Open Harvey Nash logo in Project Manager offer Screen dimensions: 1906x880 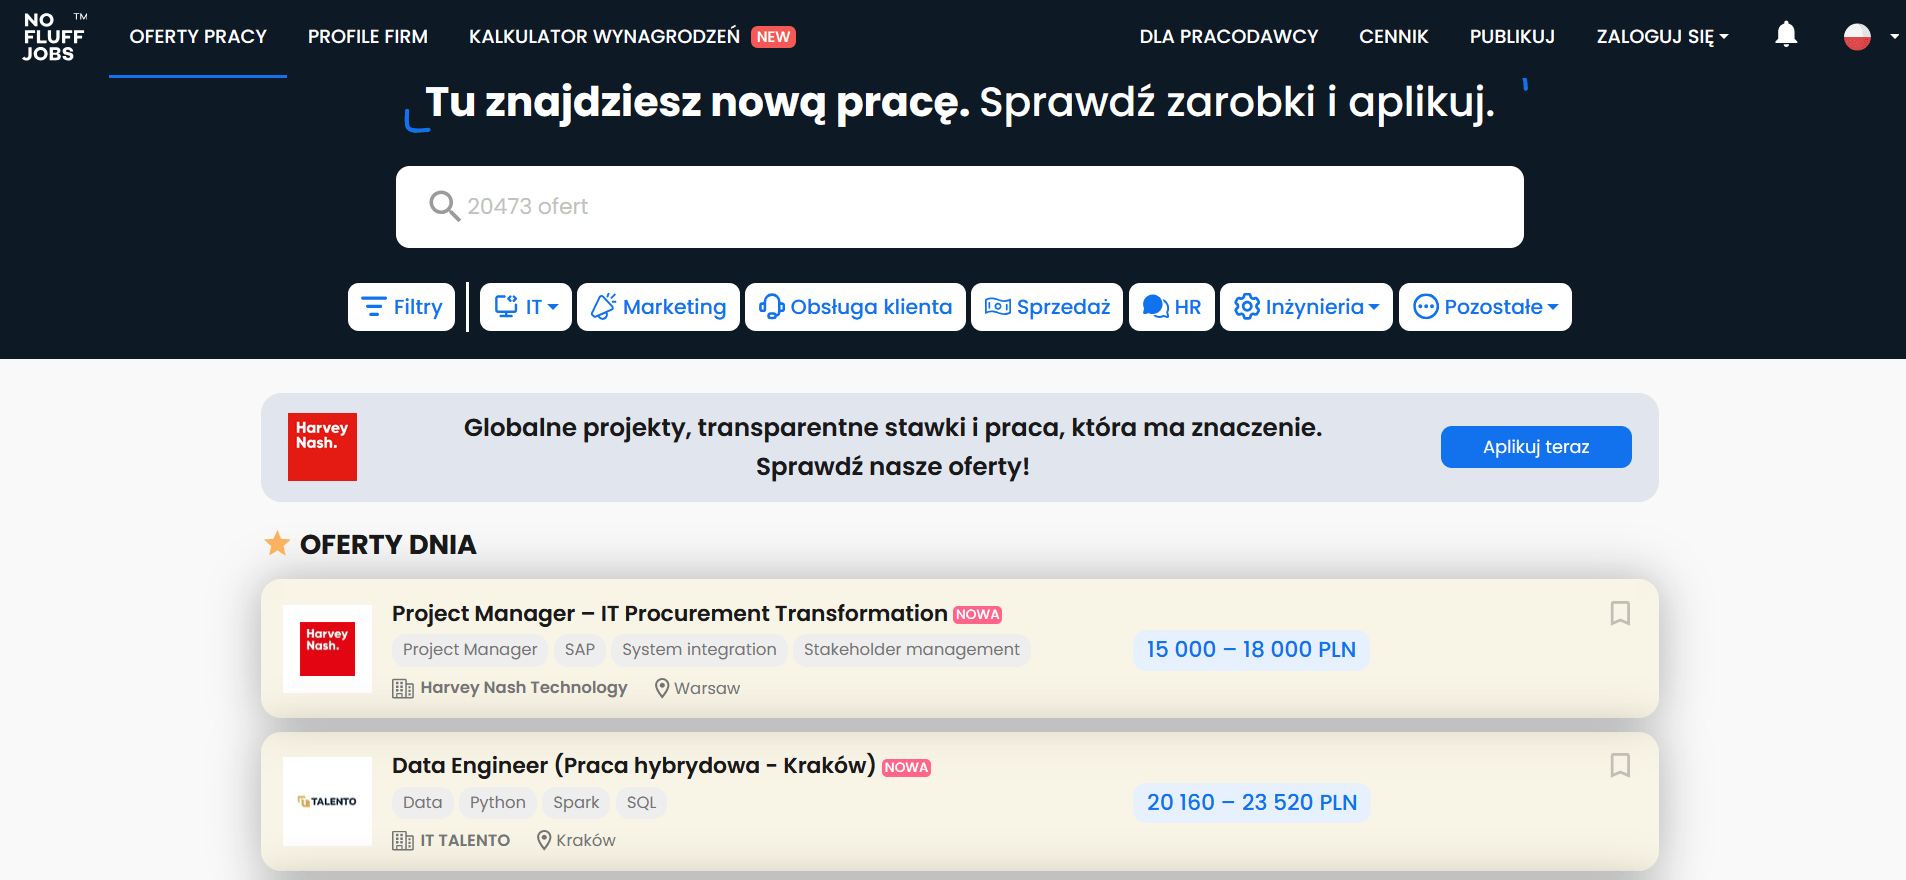(x=328, y=649)
